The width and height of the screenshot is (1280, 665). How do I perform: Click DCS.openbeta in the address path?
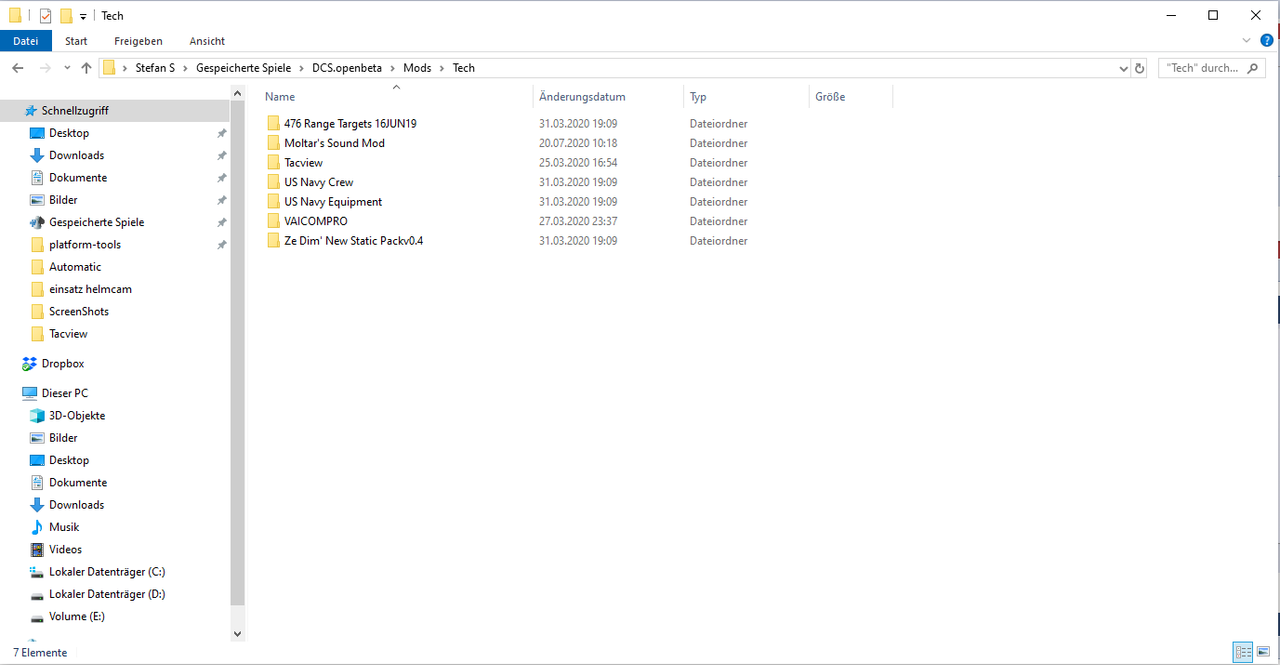click(348, 68)
